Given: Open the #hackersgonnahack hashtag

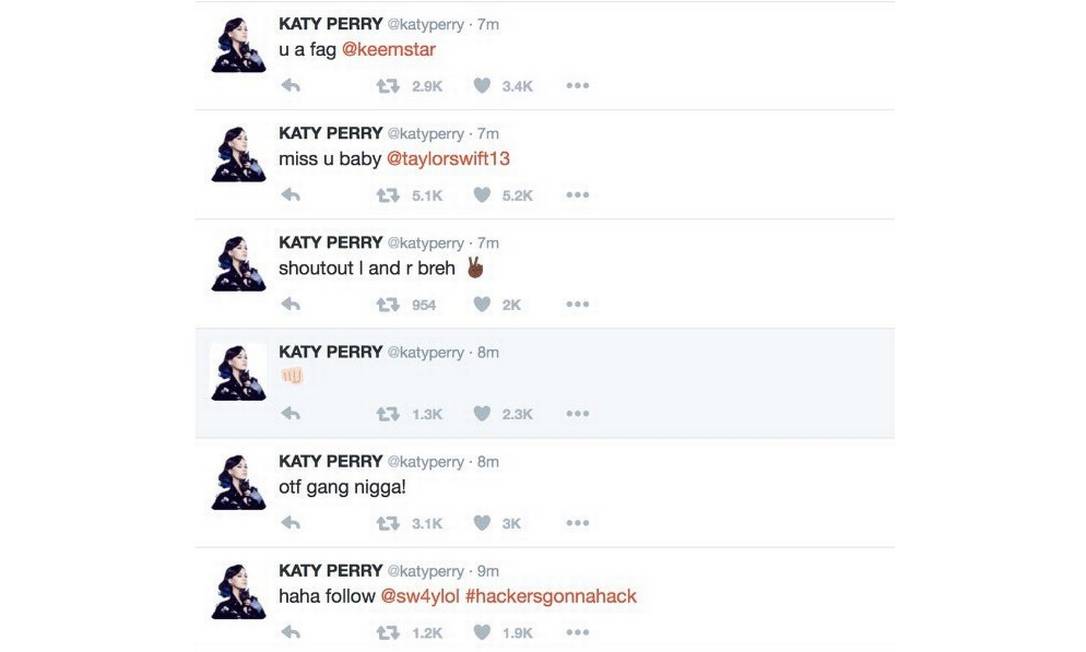Looking at the screenshot, I should tap(551, 597).
